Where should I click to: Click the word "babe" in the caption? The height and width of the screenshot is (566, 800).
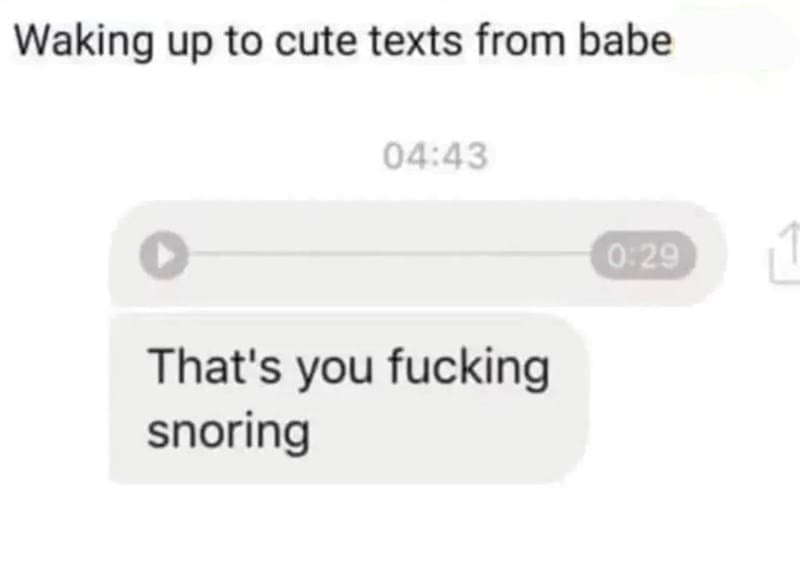[626, 40]
